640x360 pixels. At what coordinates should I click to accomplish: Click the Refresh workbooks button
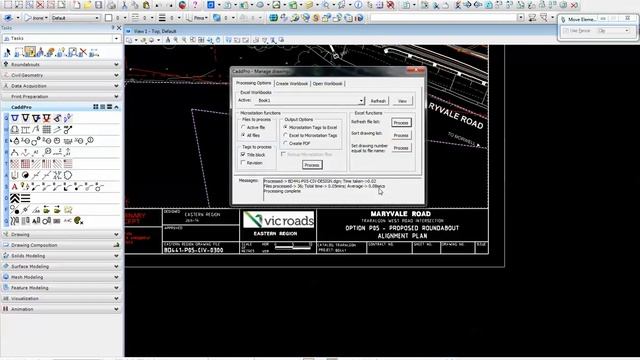click(378, 101)
